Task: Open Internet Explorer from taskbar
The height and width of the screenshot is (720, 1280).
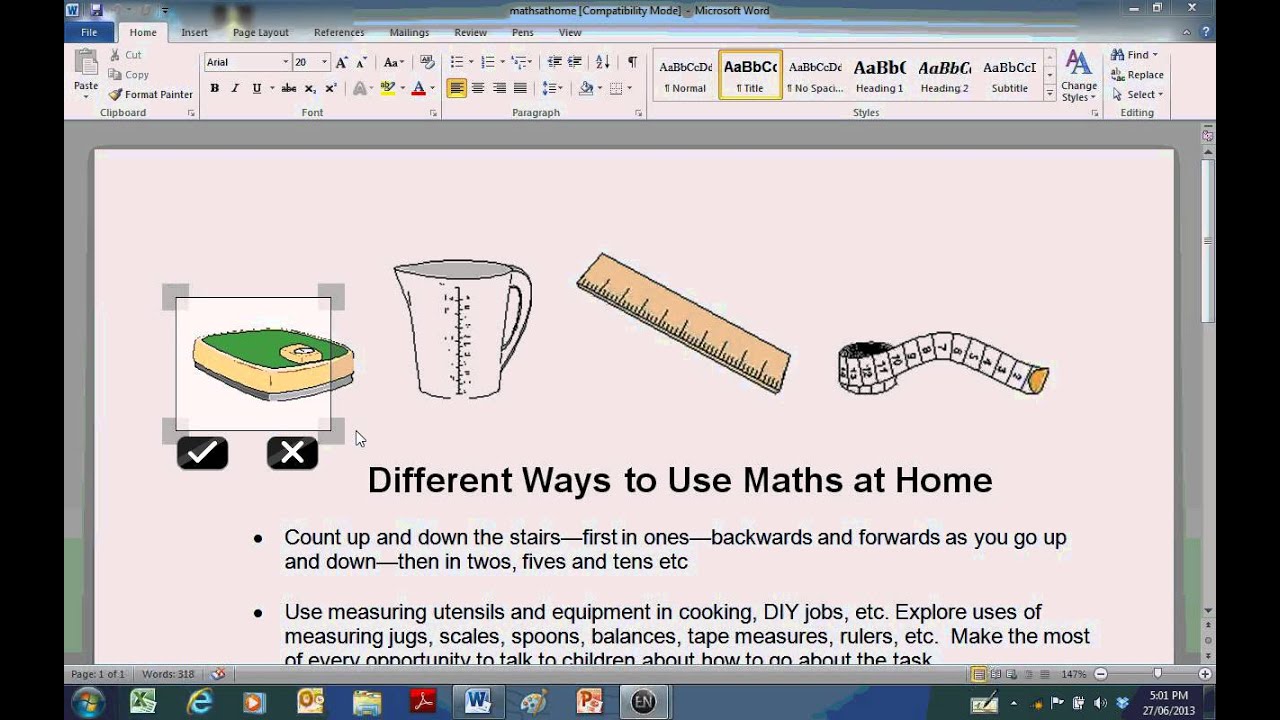Action: point(199,702)
